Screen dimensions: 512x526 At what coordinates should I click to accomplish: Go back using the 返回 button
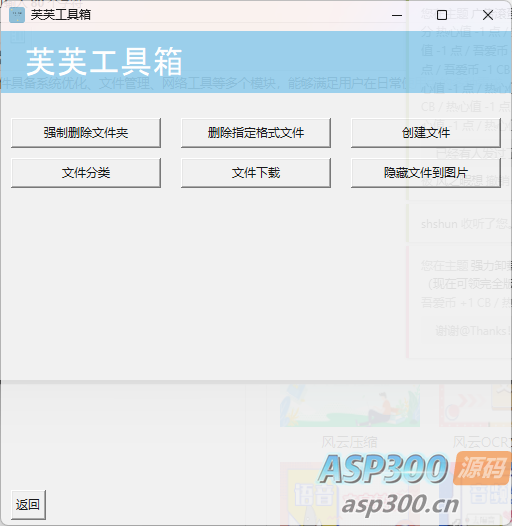click(28, 505)
